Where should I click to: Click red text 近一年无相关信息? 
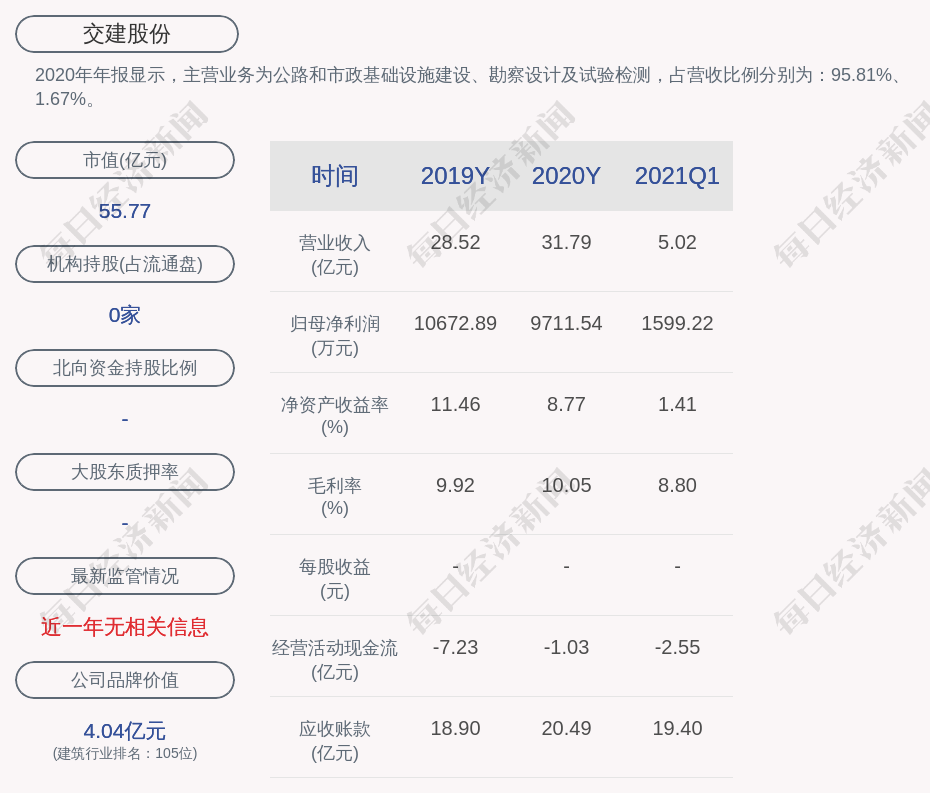125,627
